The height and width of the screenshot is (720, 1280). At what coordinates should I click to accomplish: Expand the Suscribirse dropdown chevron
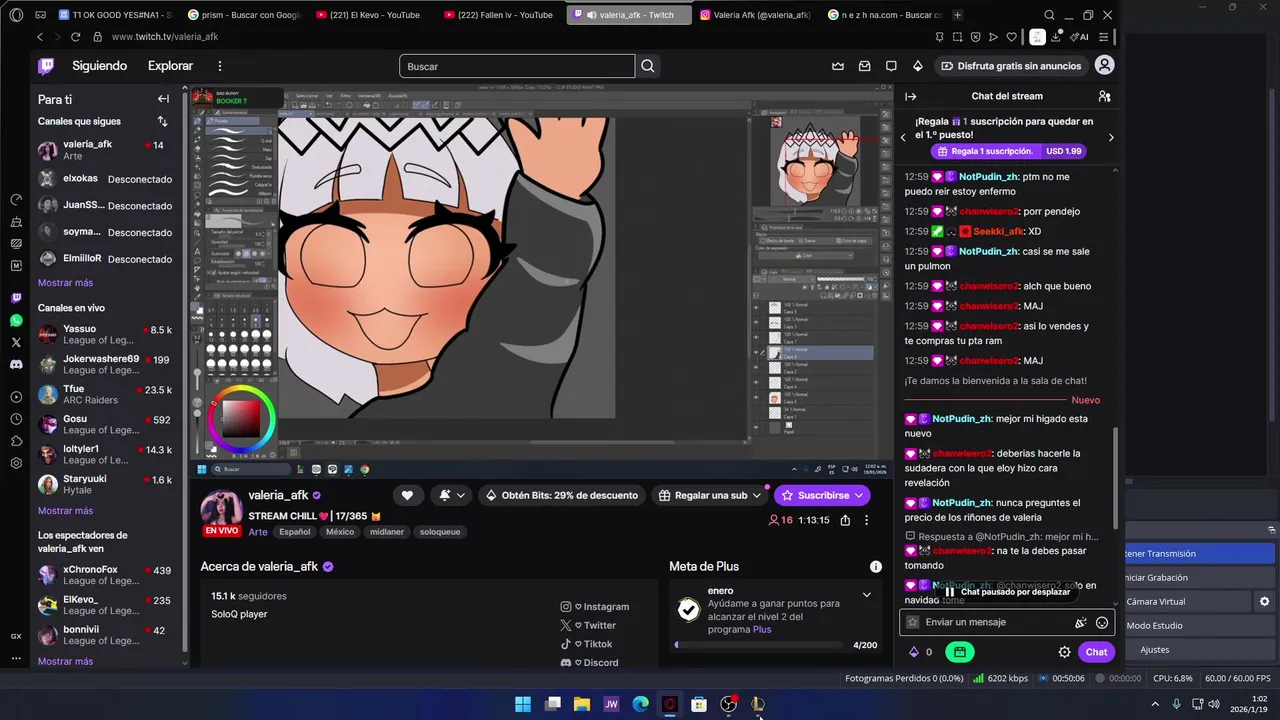tap(859, 495)
